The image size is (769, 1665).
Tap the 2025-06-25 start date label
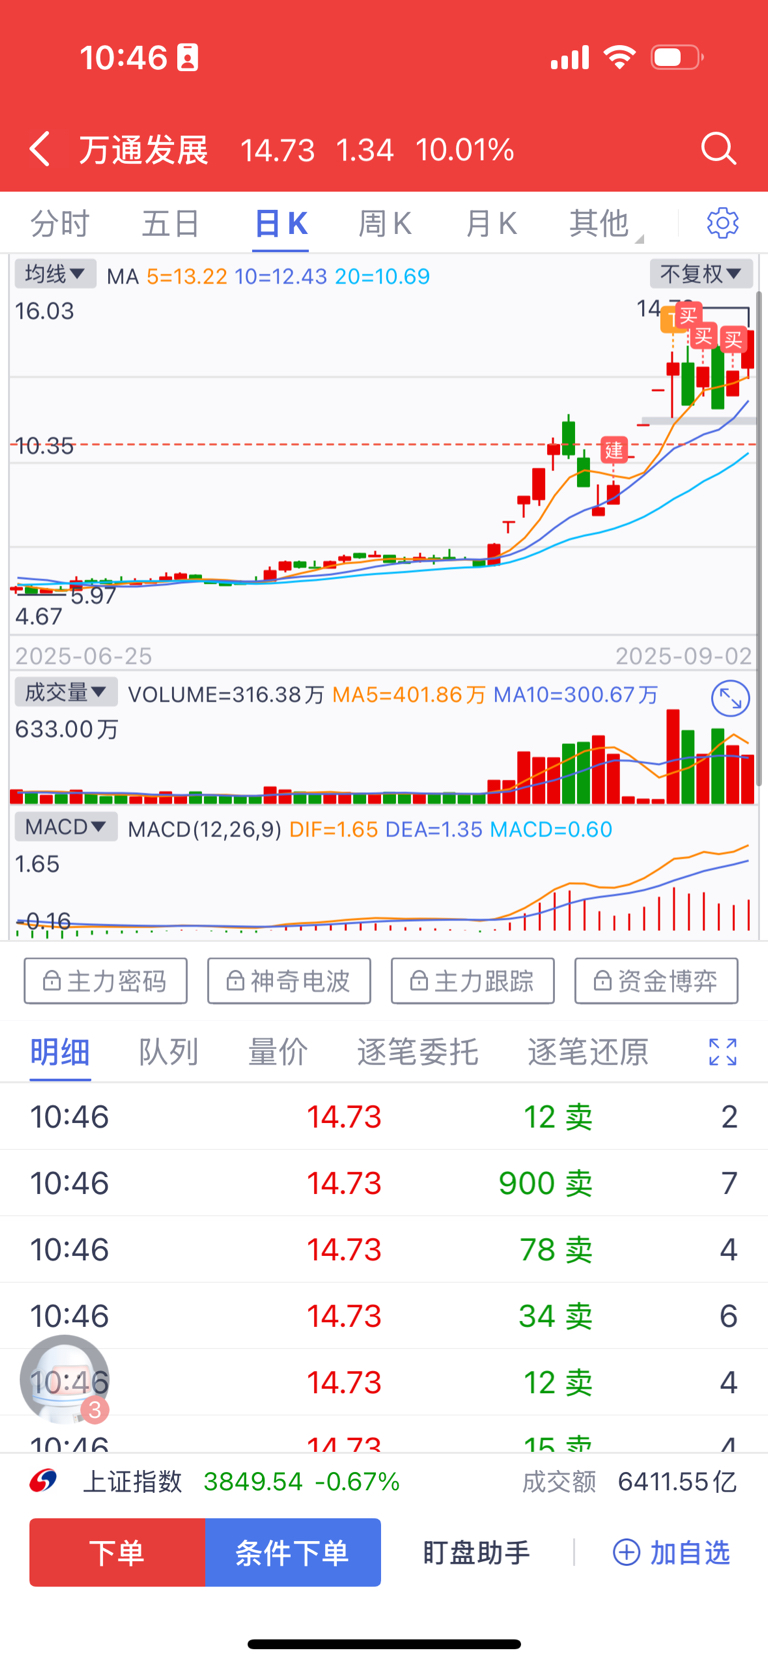[83, 656]
